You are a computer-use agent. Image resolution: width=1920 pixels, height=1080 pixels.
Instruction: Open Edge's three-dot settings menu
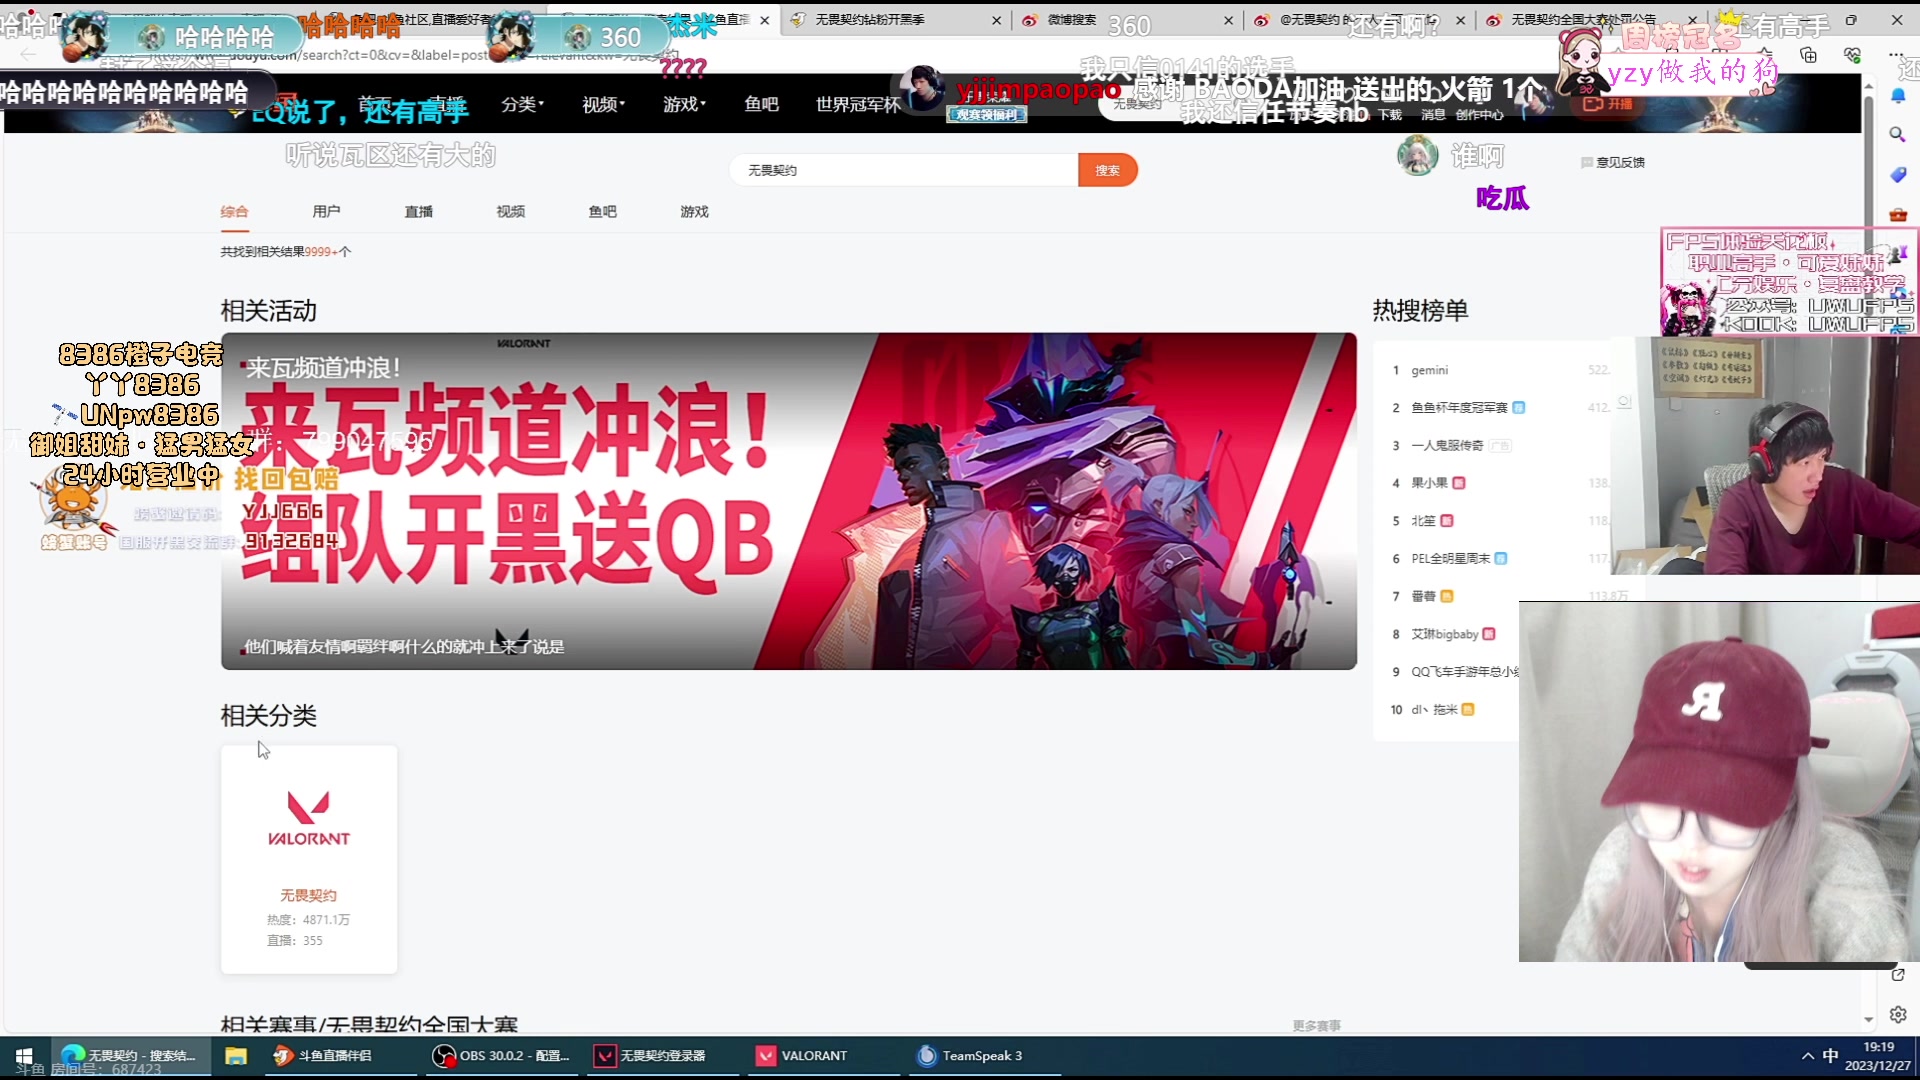[x=1896, y=55]
